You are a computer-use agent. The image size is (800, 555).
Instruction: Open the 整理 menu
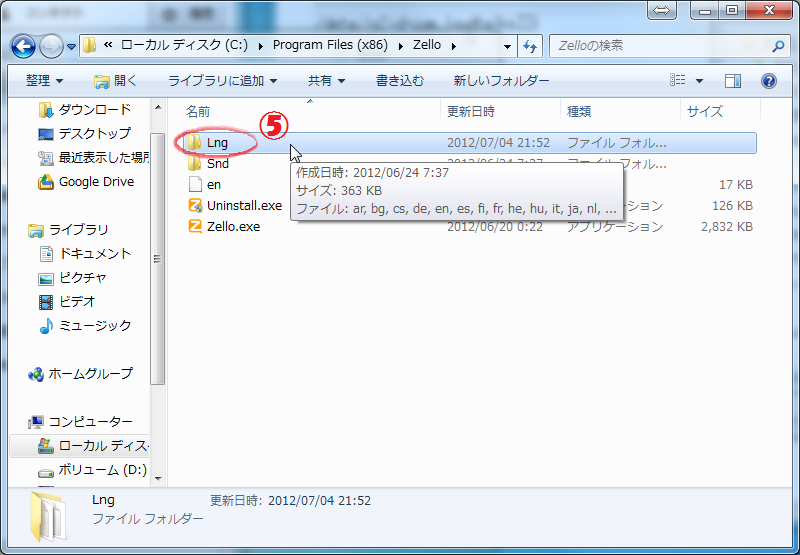(x=44, y=81)
